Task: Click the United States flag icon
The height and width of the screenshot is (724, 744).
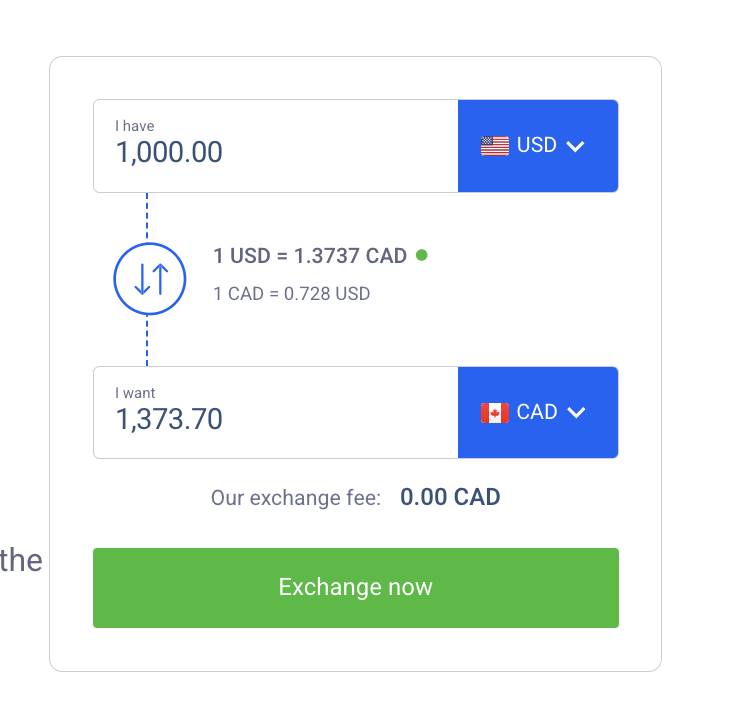Action: (495, 146)
